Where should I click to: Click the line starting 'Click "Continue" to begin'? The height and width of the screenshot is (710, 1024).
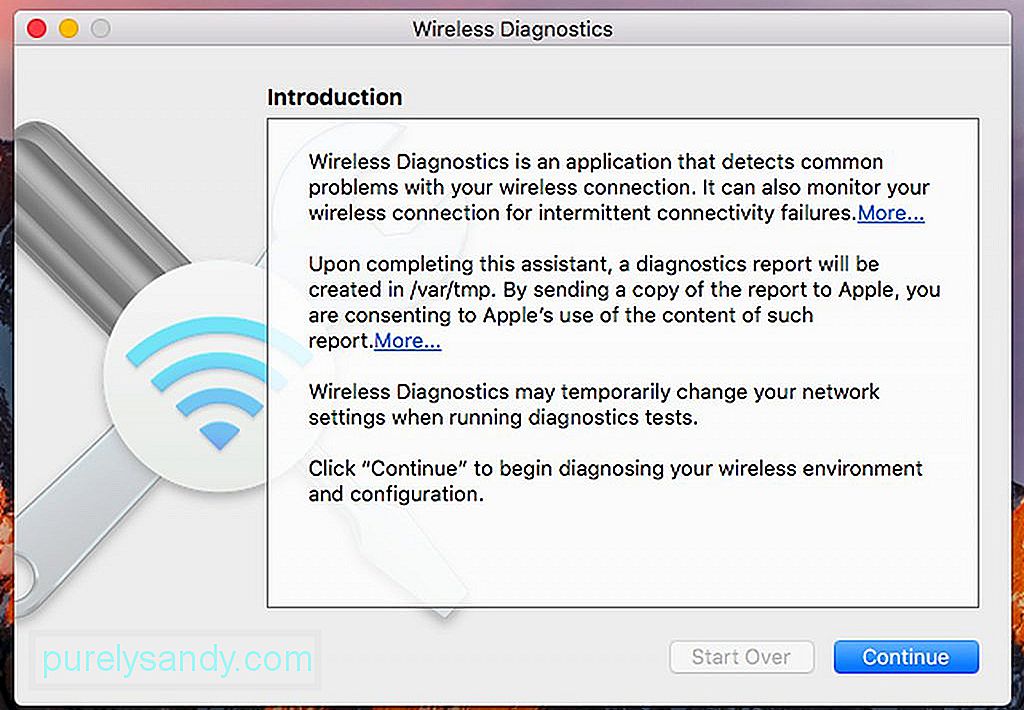[x=615, y=468]
